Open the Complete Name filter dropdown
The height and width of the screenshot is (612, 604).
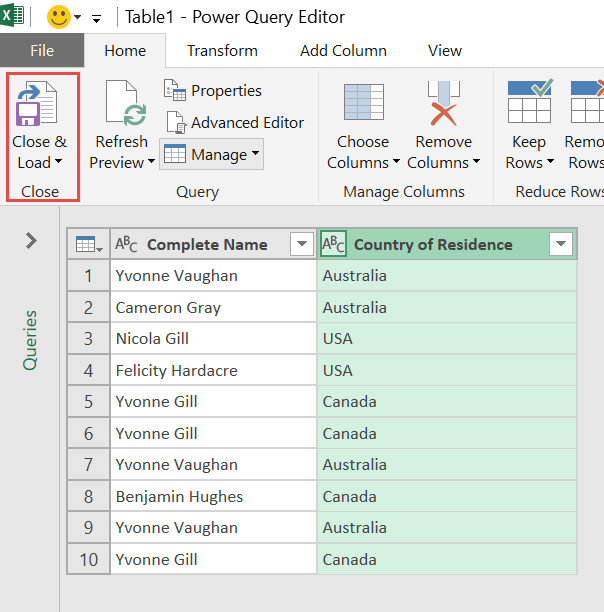coord(302,244)
